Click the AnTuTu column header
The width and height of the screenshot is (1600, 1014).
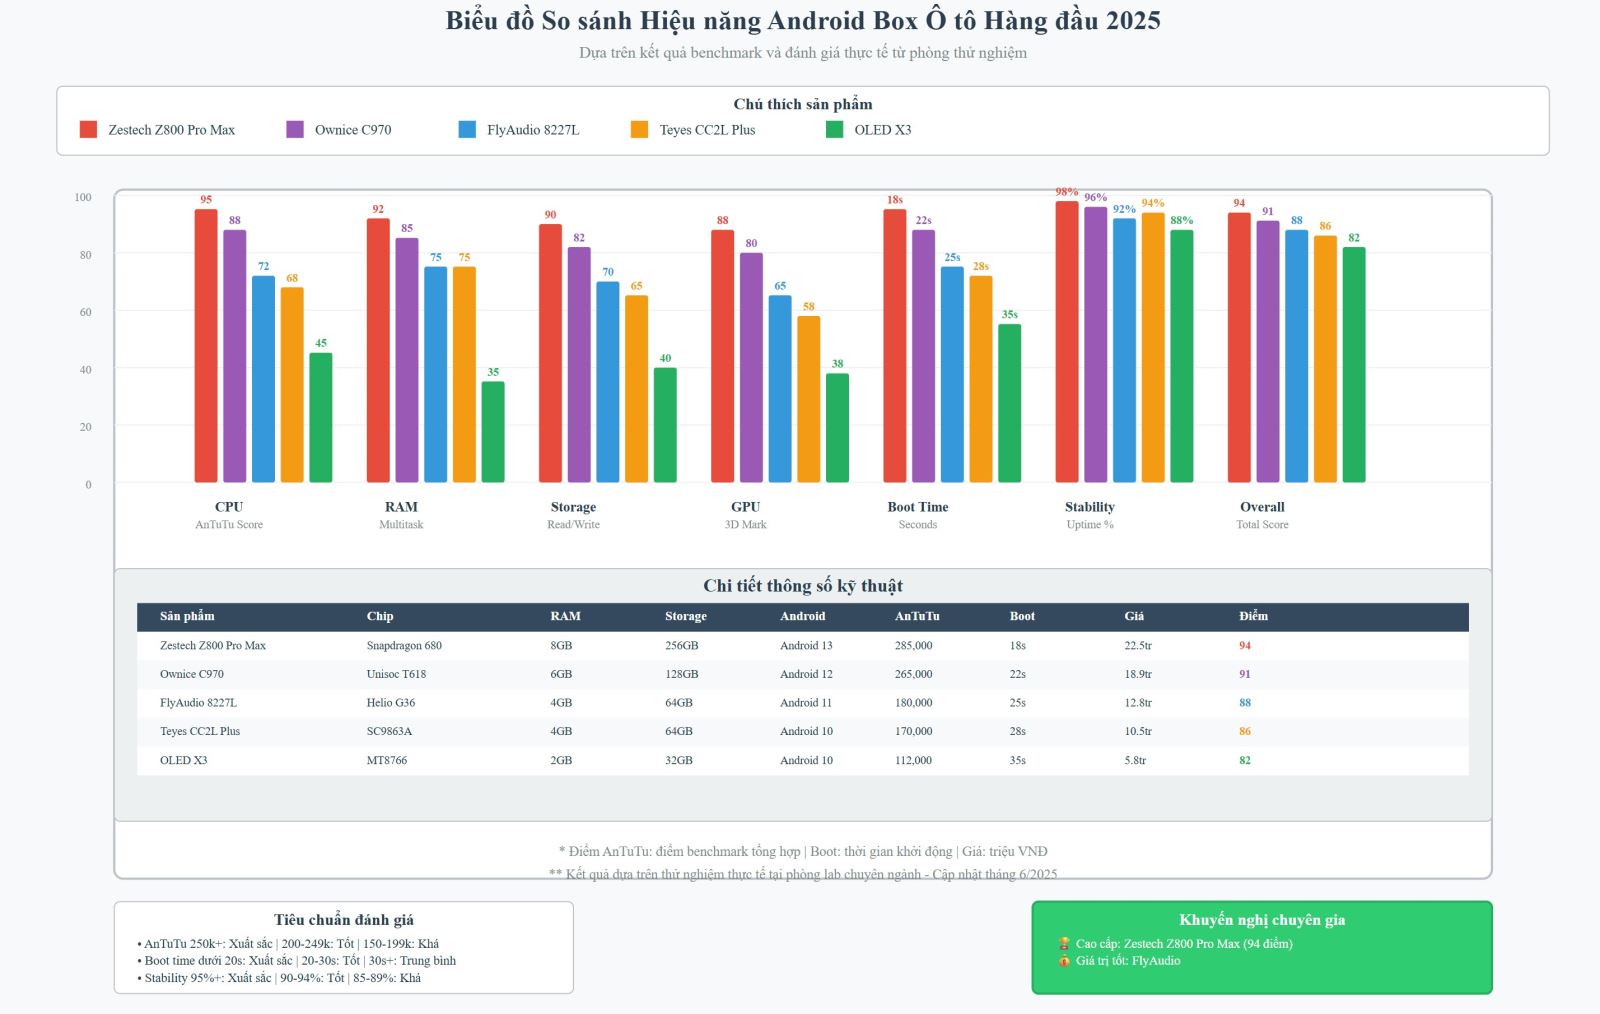(x=917, y=616)
